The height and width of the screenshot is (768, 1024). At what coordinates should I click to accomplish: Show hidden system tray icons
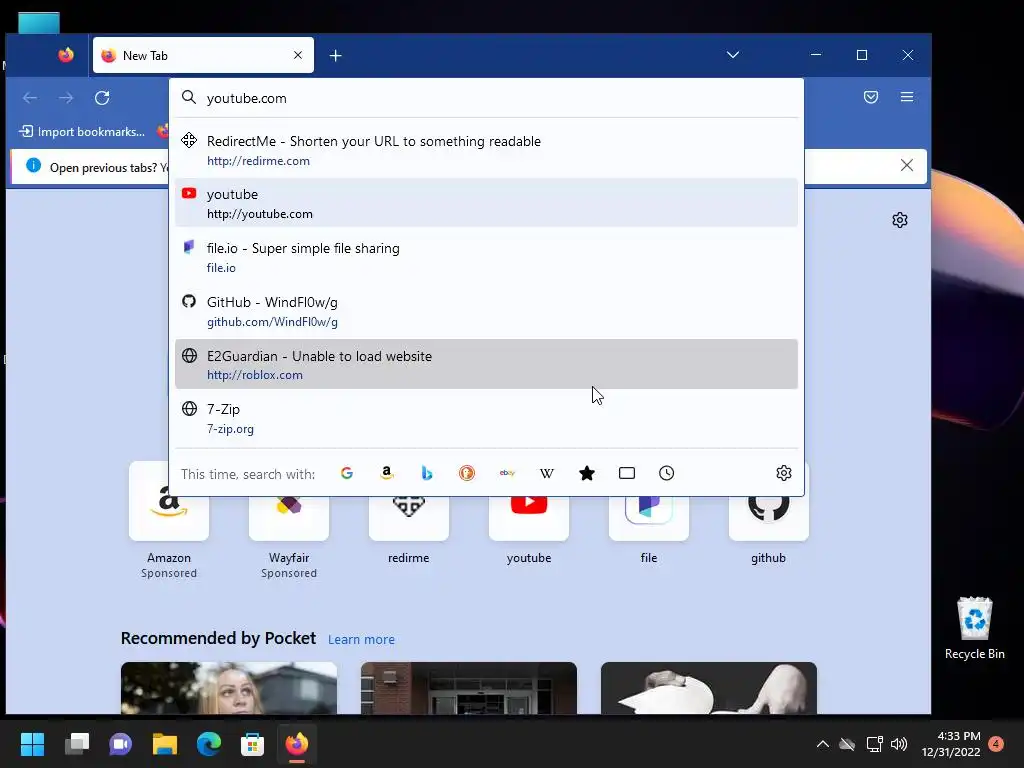[823, 744]
